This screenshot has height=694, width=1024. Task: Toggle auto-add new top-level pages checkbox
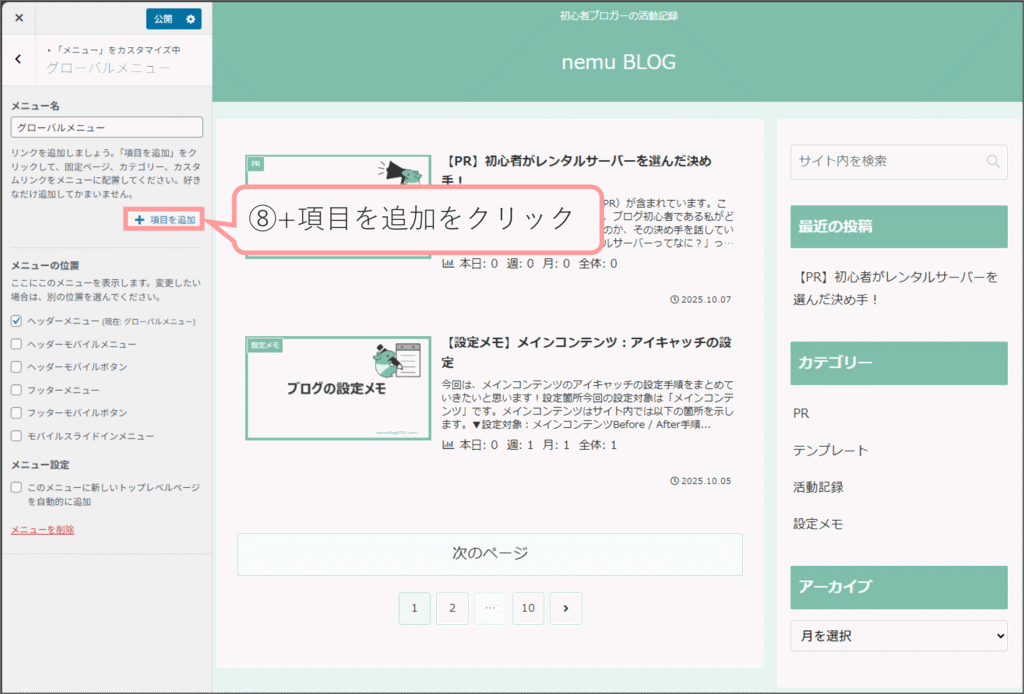pos(16,487)
